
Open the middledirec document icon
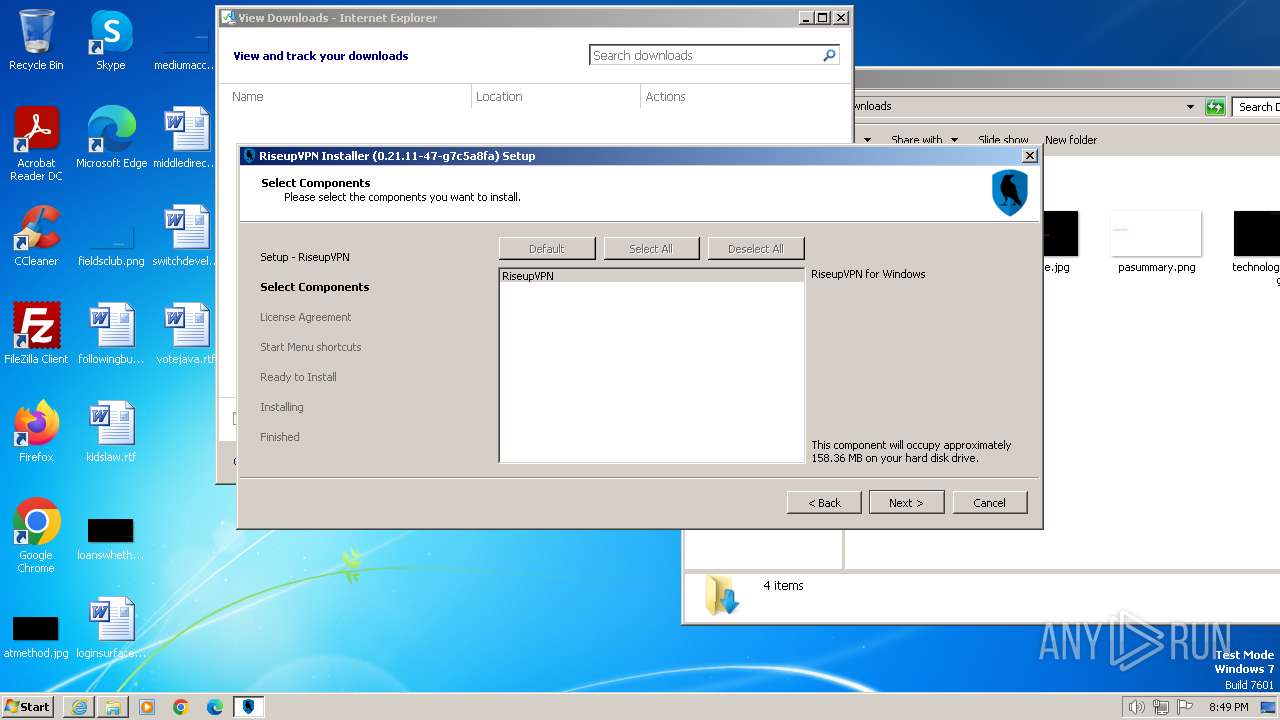[x=185, y=138]
